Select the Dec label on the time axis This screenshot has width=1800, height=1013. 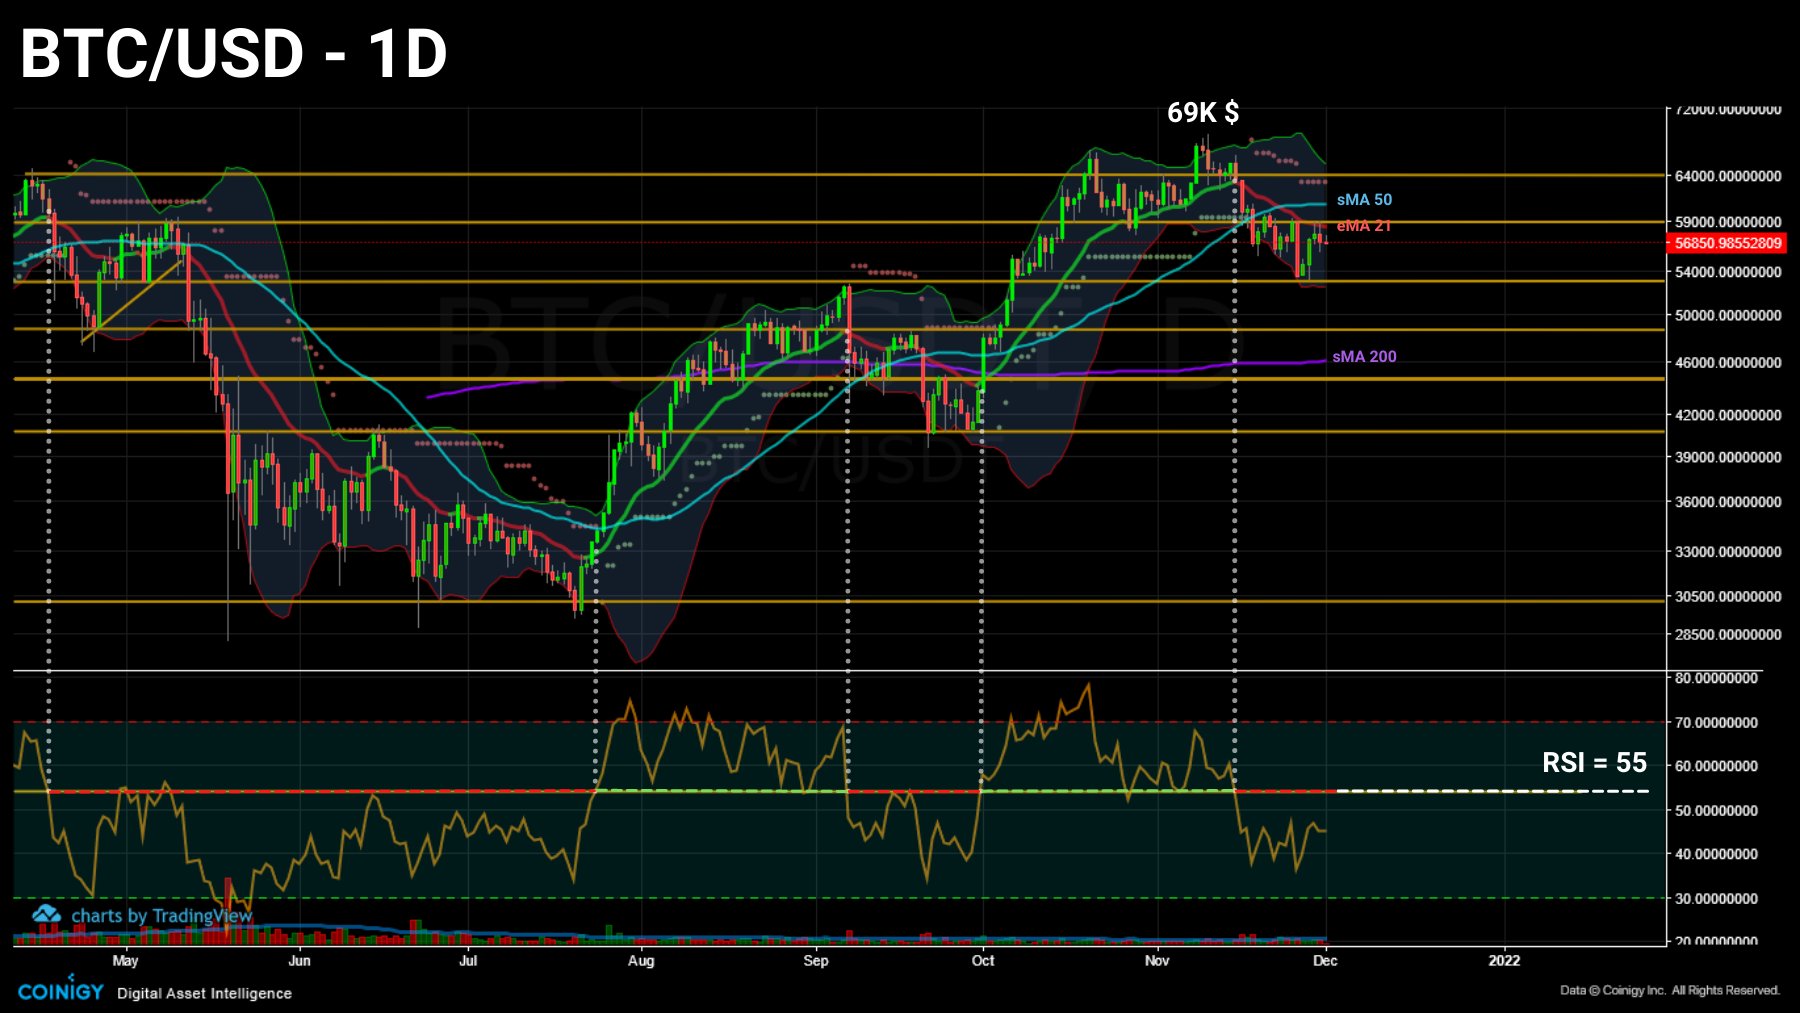pos(1327,960)
